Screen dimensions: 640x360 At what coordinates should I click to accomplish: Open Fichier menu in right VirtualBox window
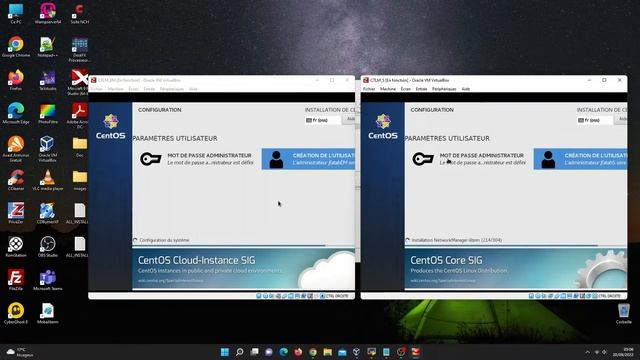[369, 89]
